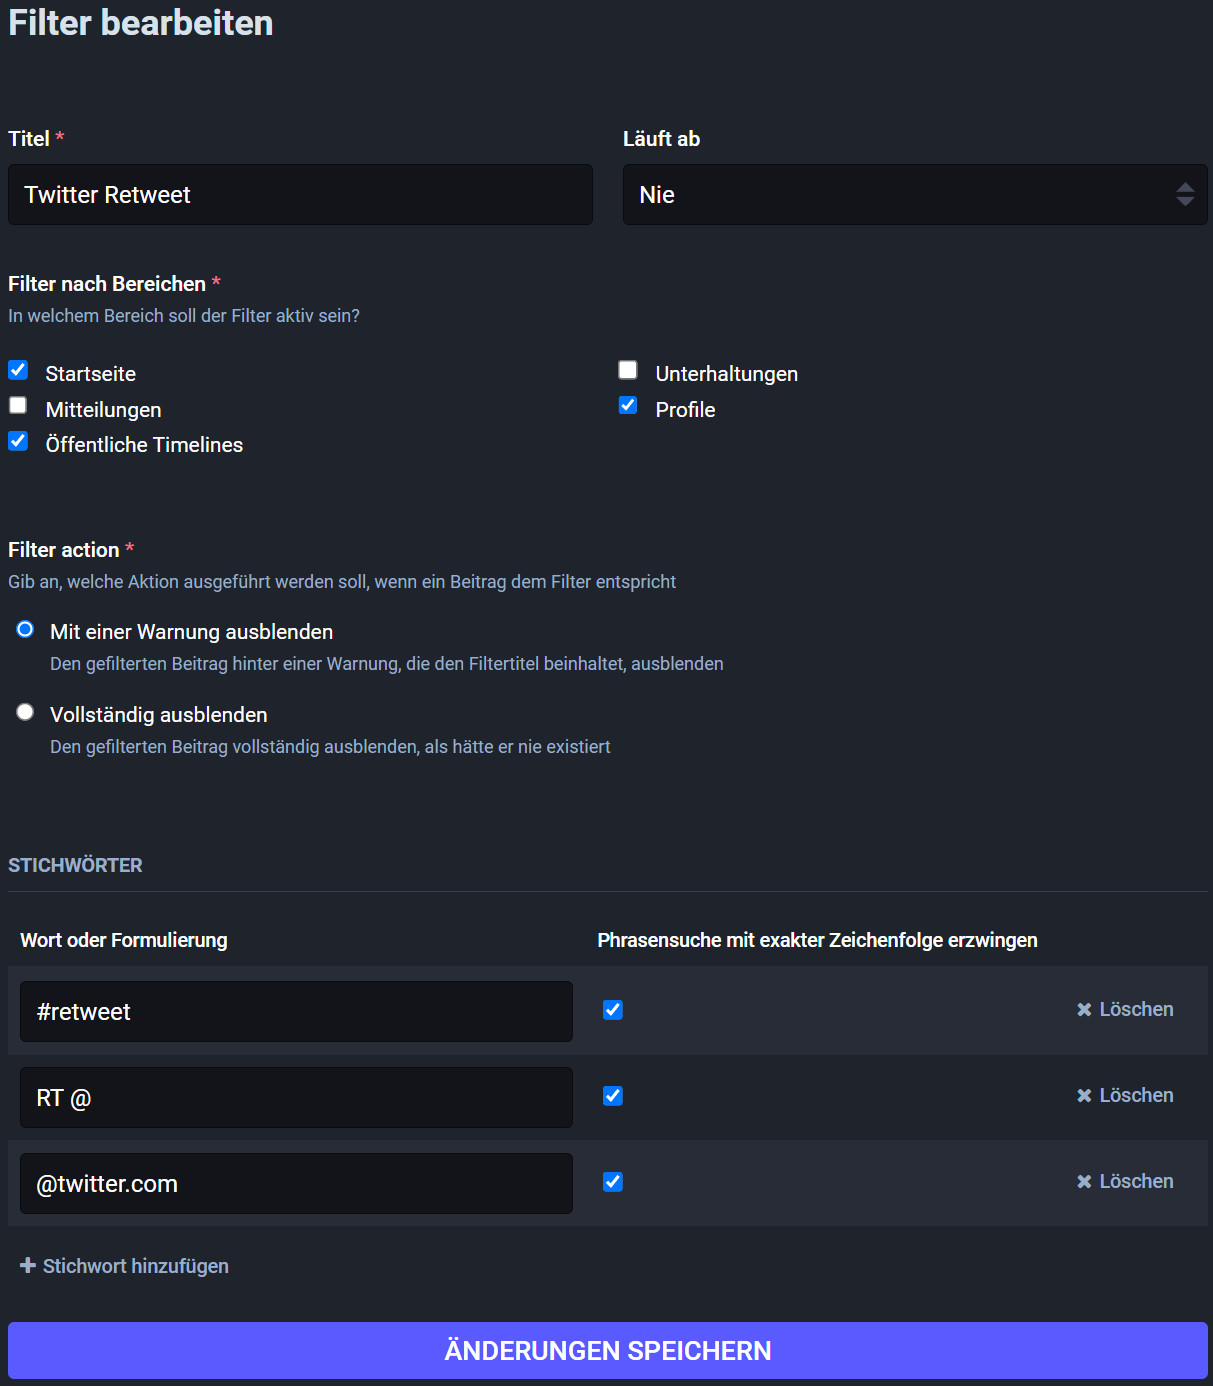Toggle exact phrase checkbox for #retweet row
The image size is (1213, 1386).
tap(613, 1010)
